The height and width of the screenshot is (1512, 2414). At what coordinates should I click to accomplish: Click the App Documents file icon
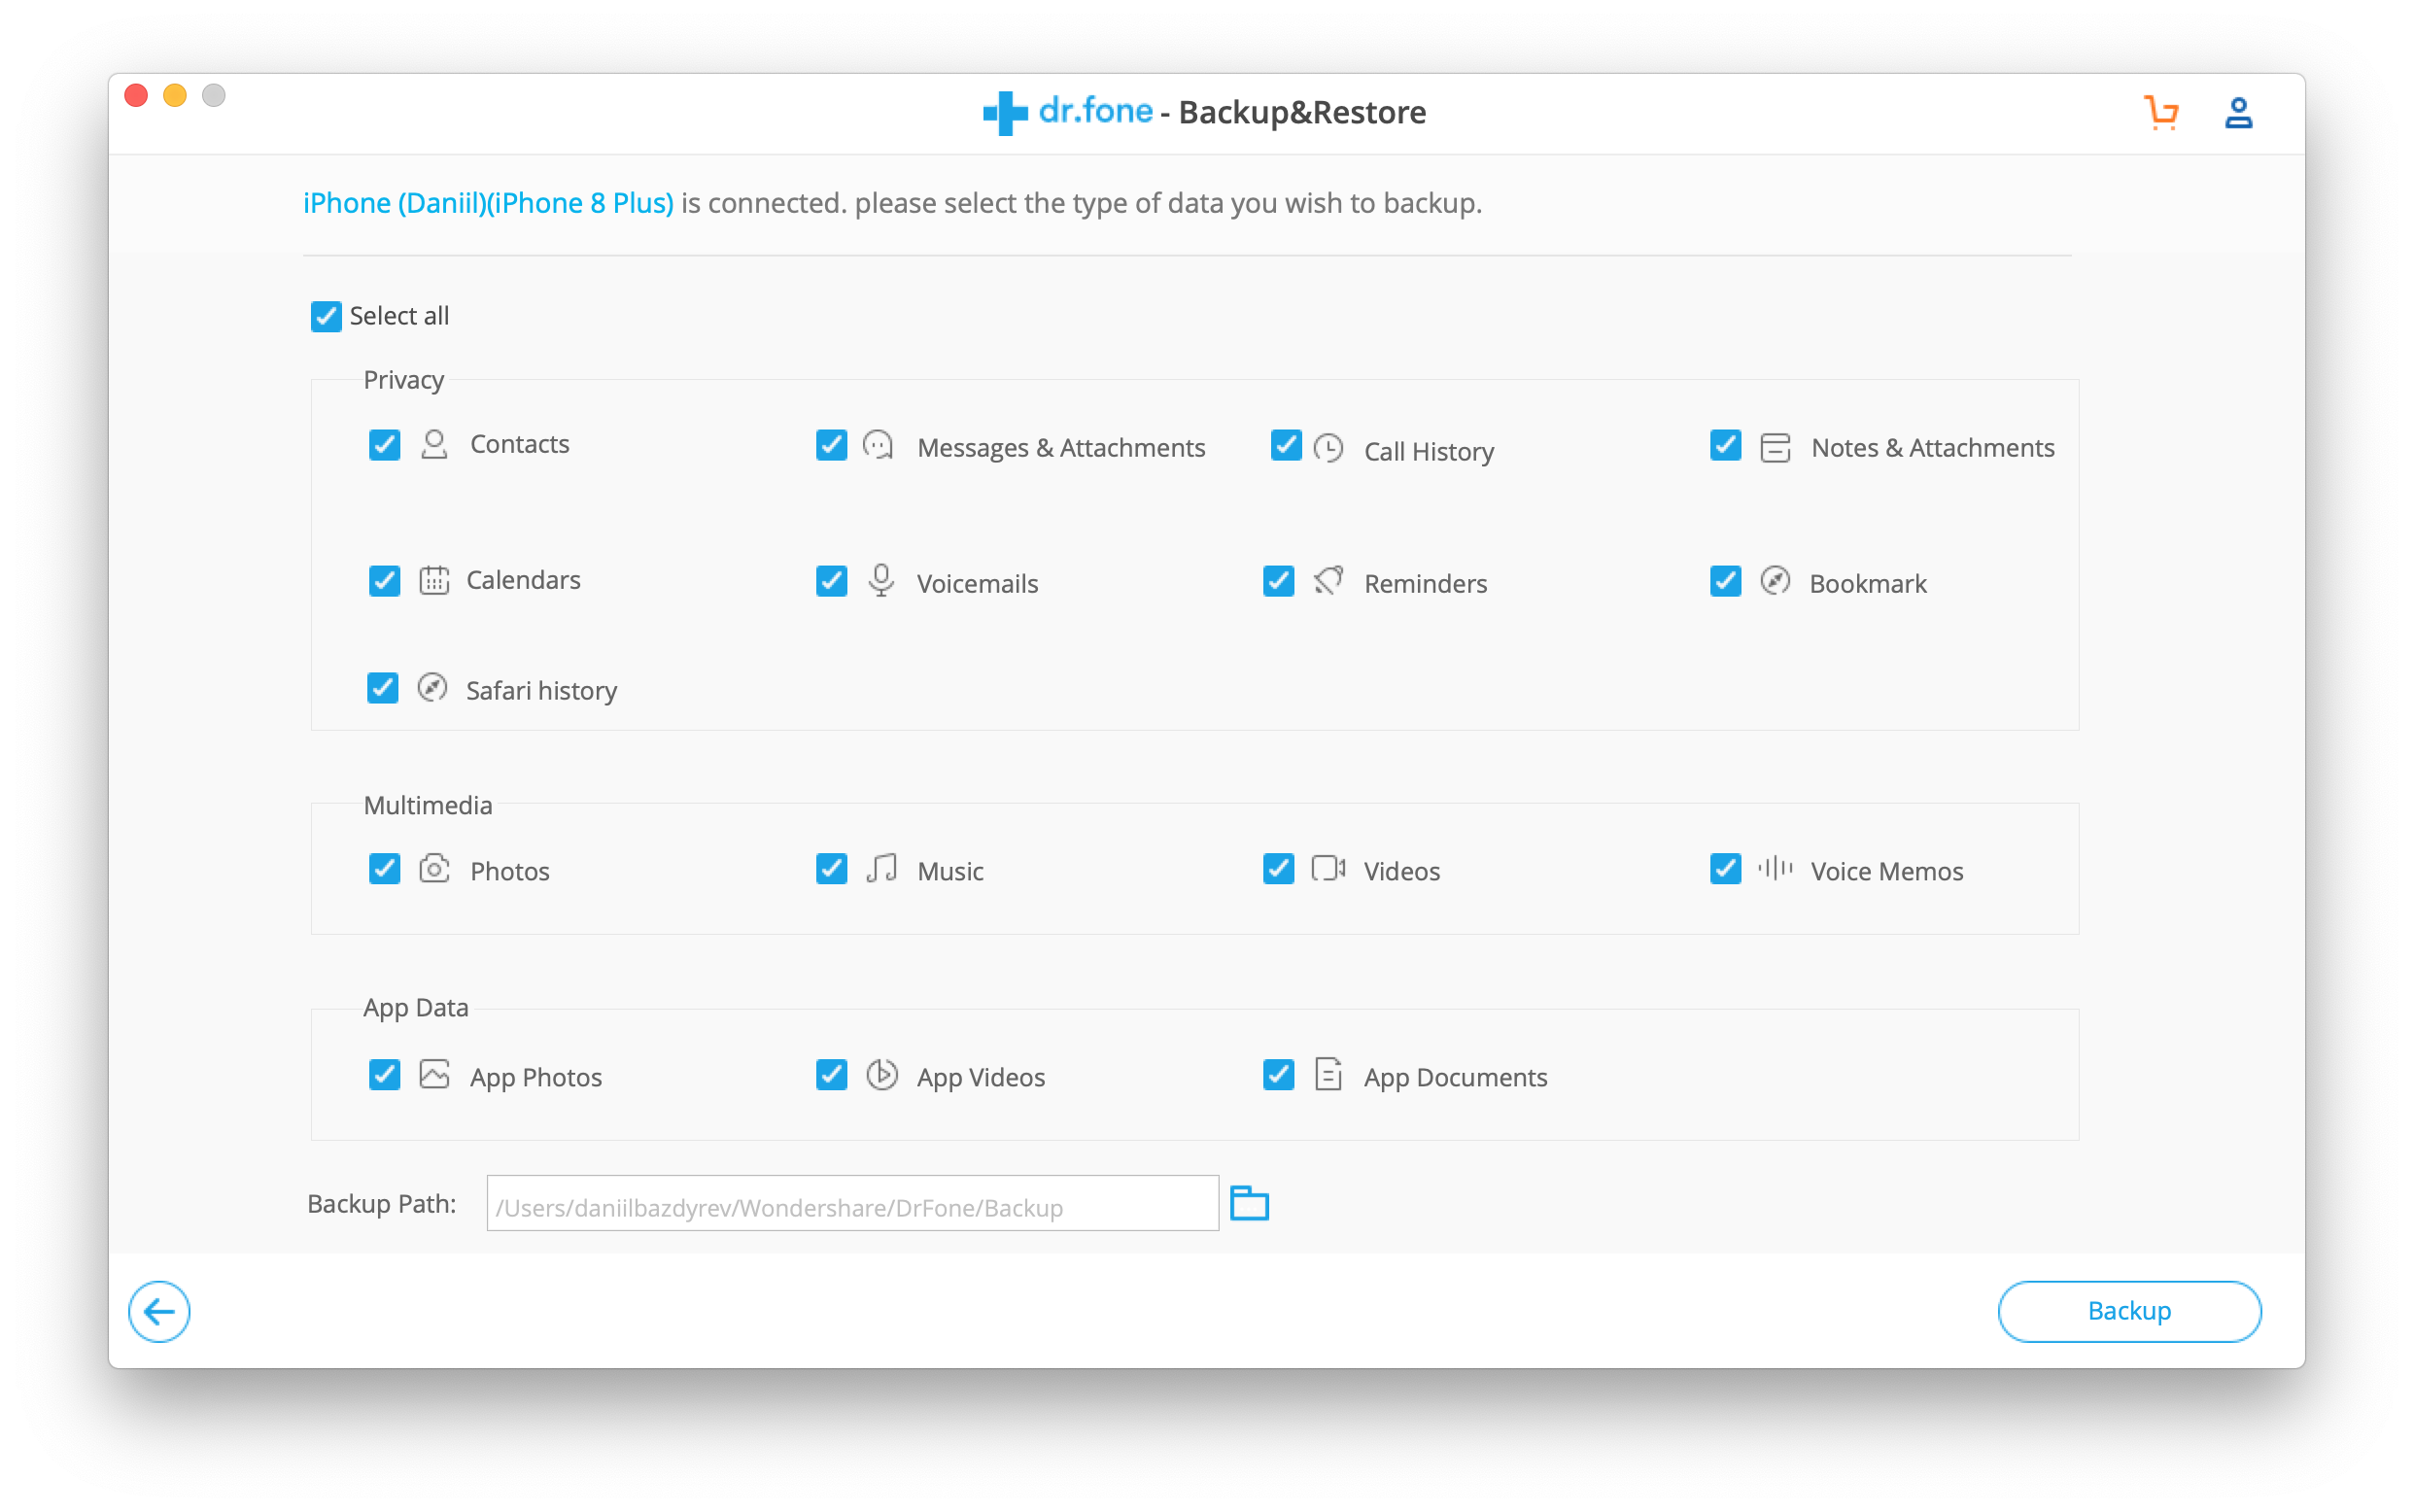[x=1328, y=1074]
